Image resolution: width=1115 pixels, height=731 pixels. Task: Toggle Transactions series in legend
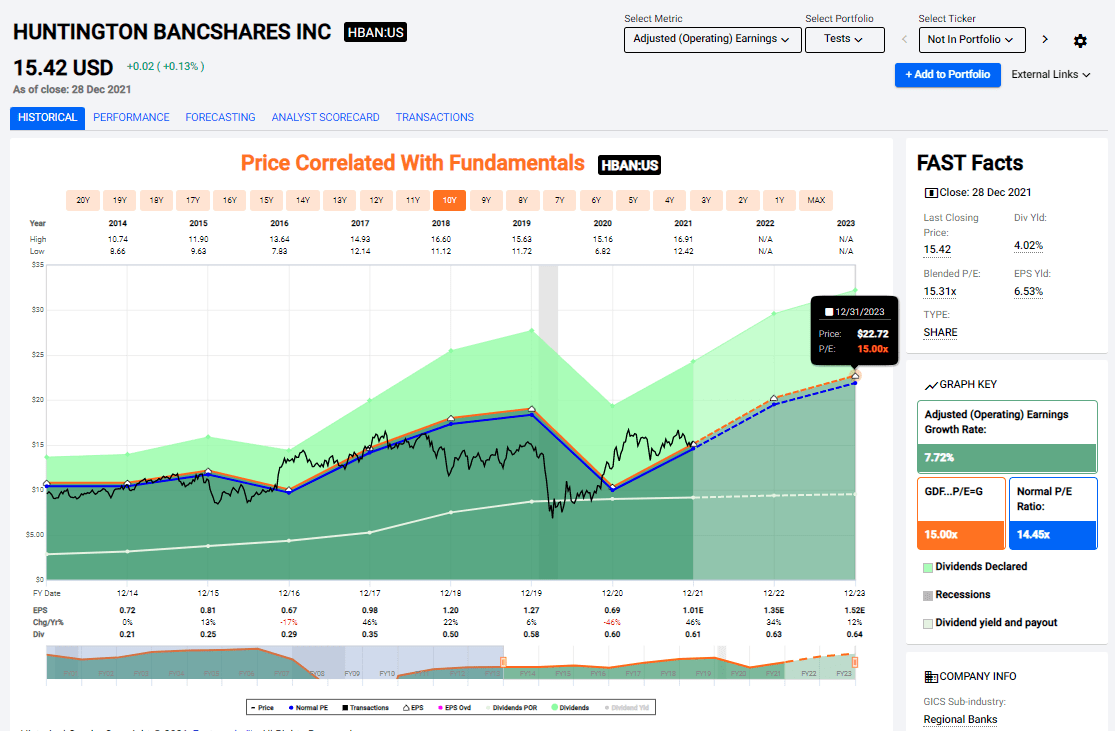click(x=366, y=708)
